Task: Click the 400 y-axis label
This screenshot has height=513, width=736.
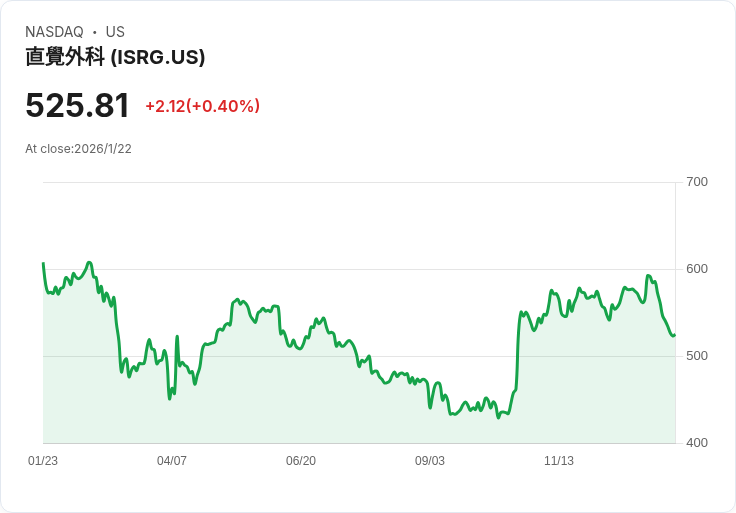Action: coord(697,443)
